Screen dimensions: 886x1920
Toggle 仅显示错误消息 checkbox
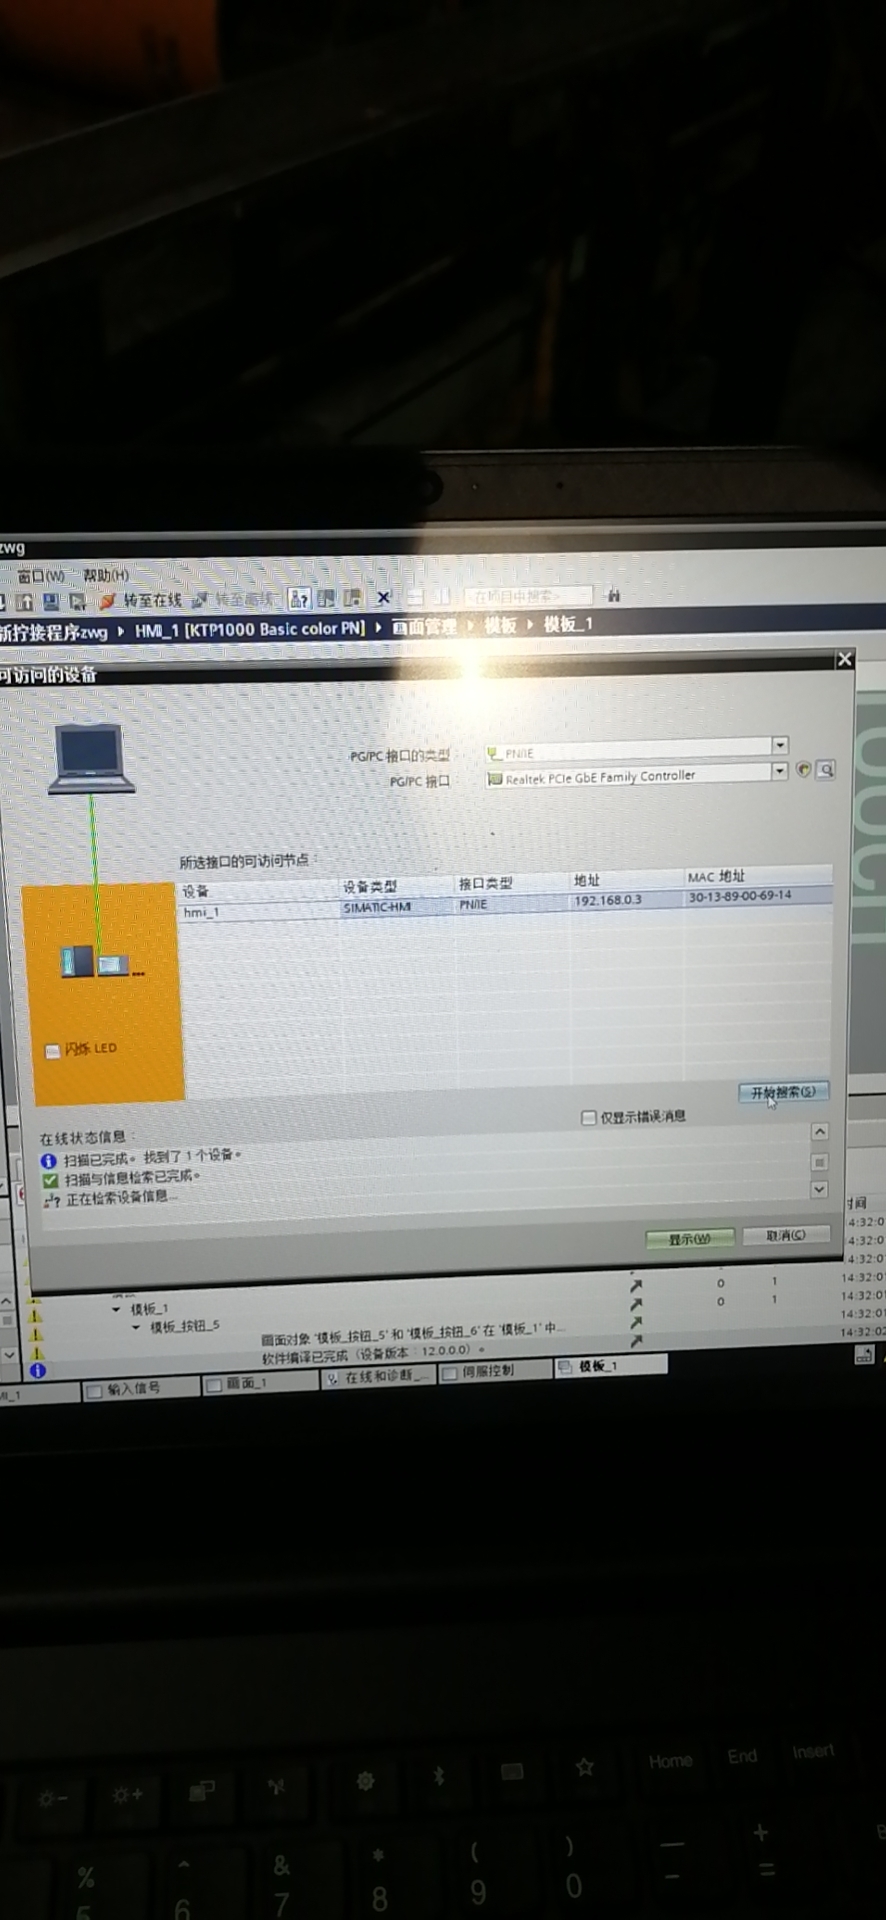tap(589, 1118)
